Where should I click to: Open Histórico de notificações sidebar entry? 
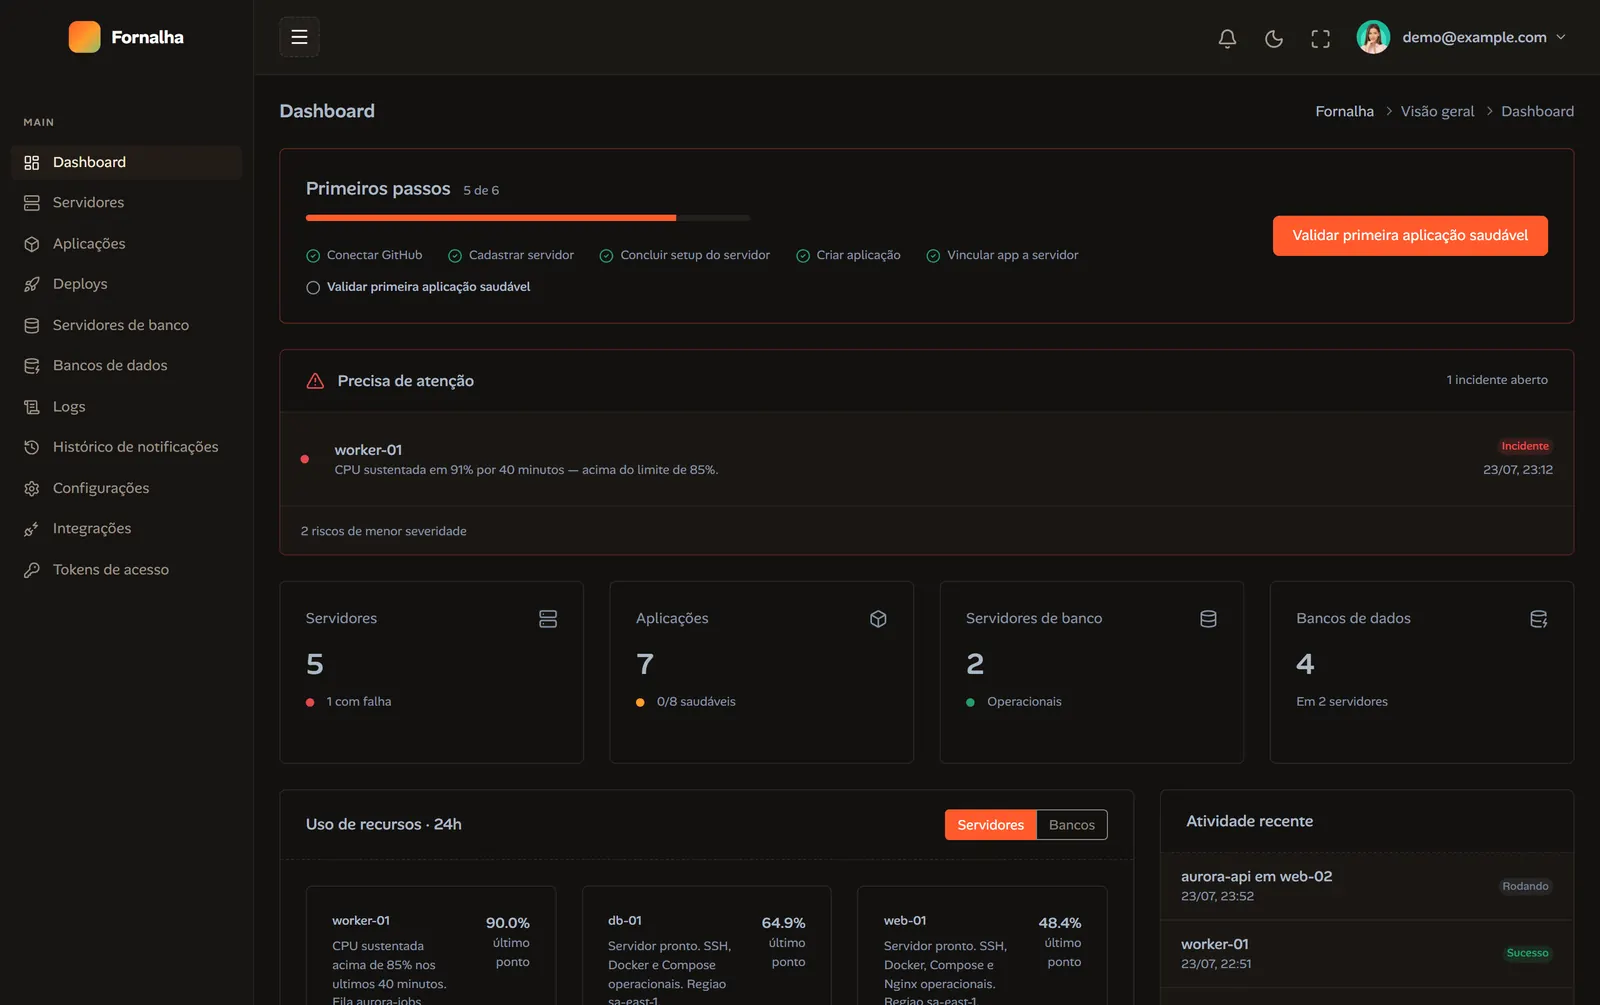pyautogui.click(x=126, y=447)
